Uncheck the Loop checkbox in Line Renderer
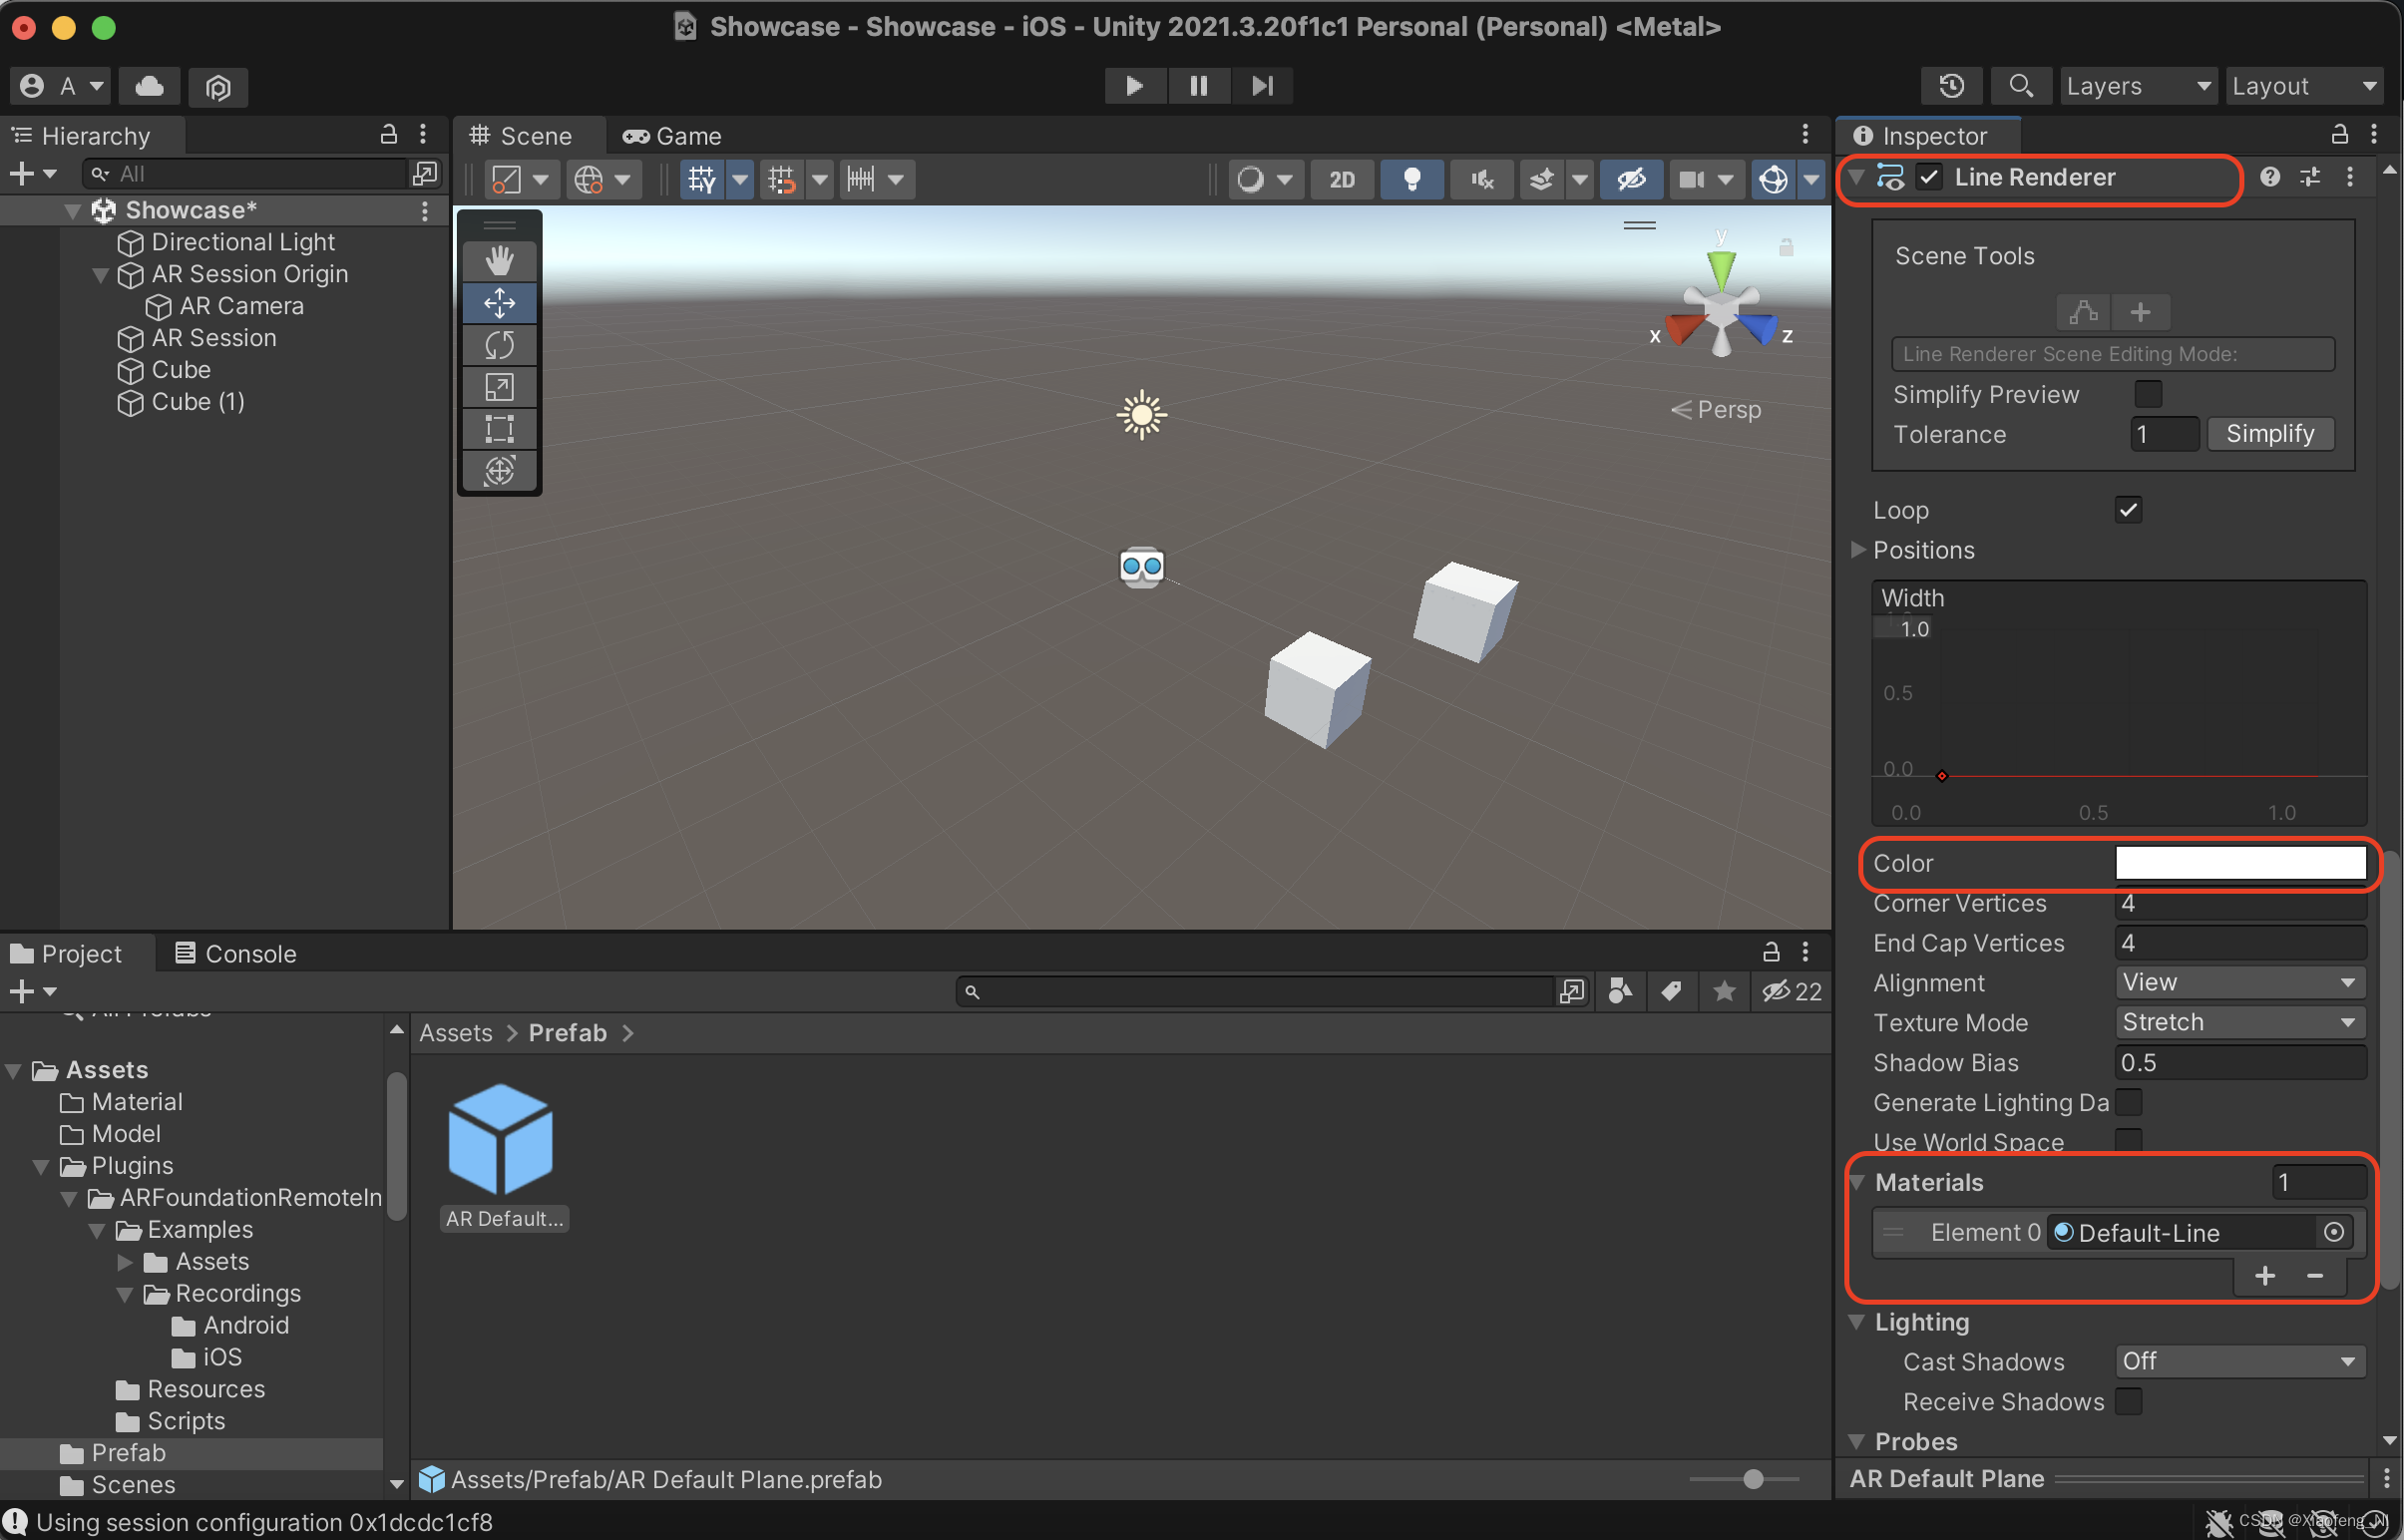 2128,509
